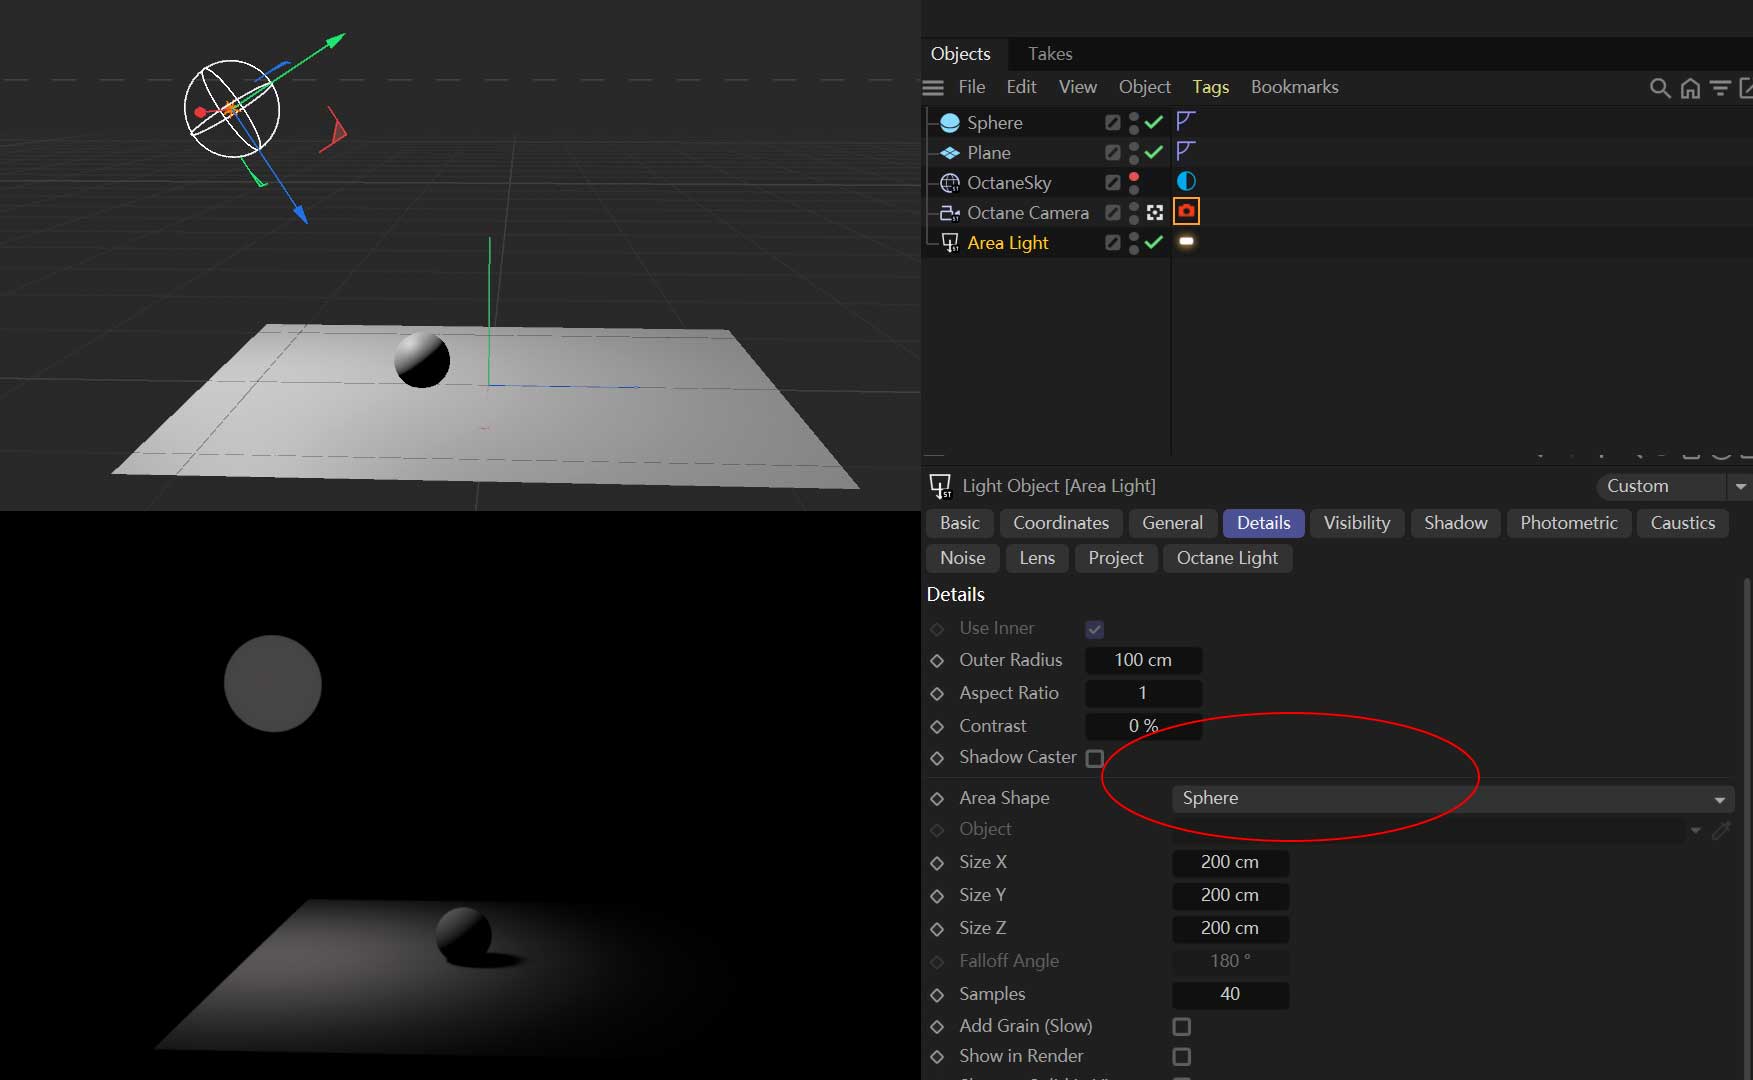Click the keyframe diamond for Contrast
Viewport: 1753px width, 1080px height.
937,727
